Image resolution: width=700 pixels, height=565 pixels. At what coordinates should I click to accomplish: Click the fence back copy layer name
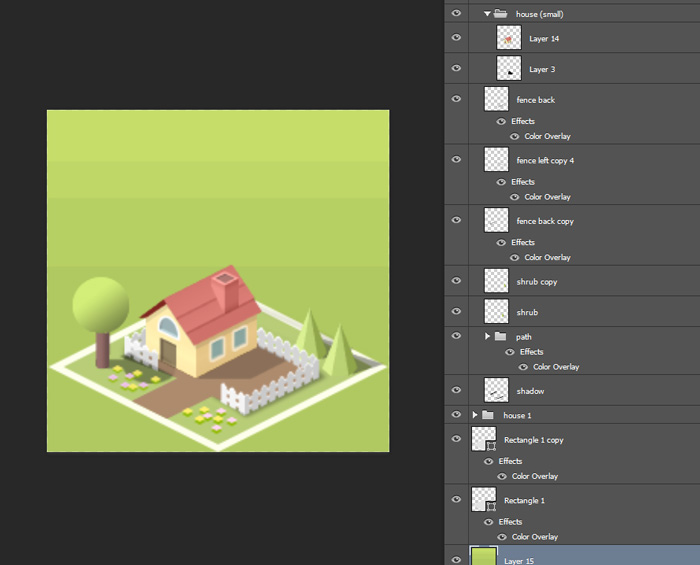point(545,221)
